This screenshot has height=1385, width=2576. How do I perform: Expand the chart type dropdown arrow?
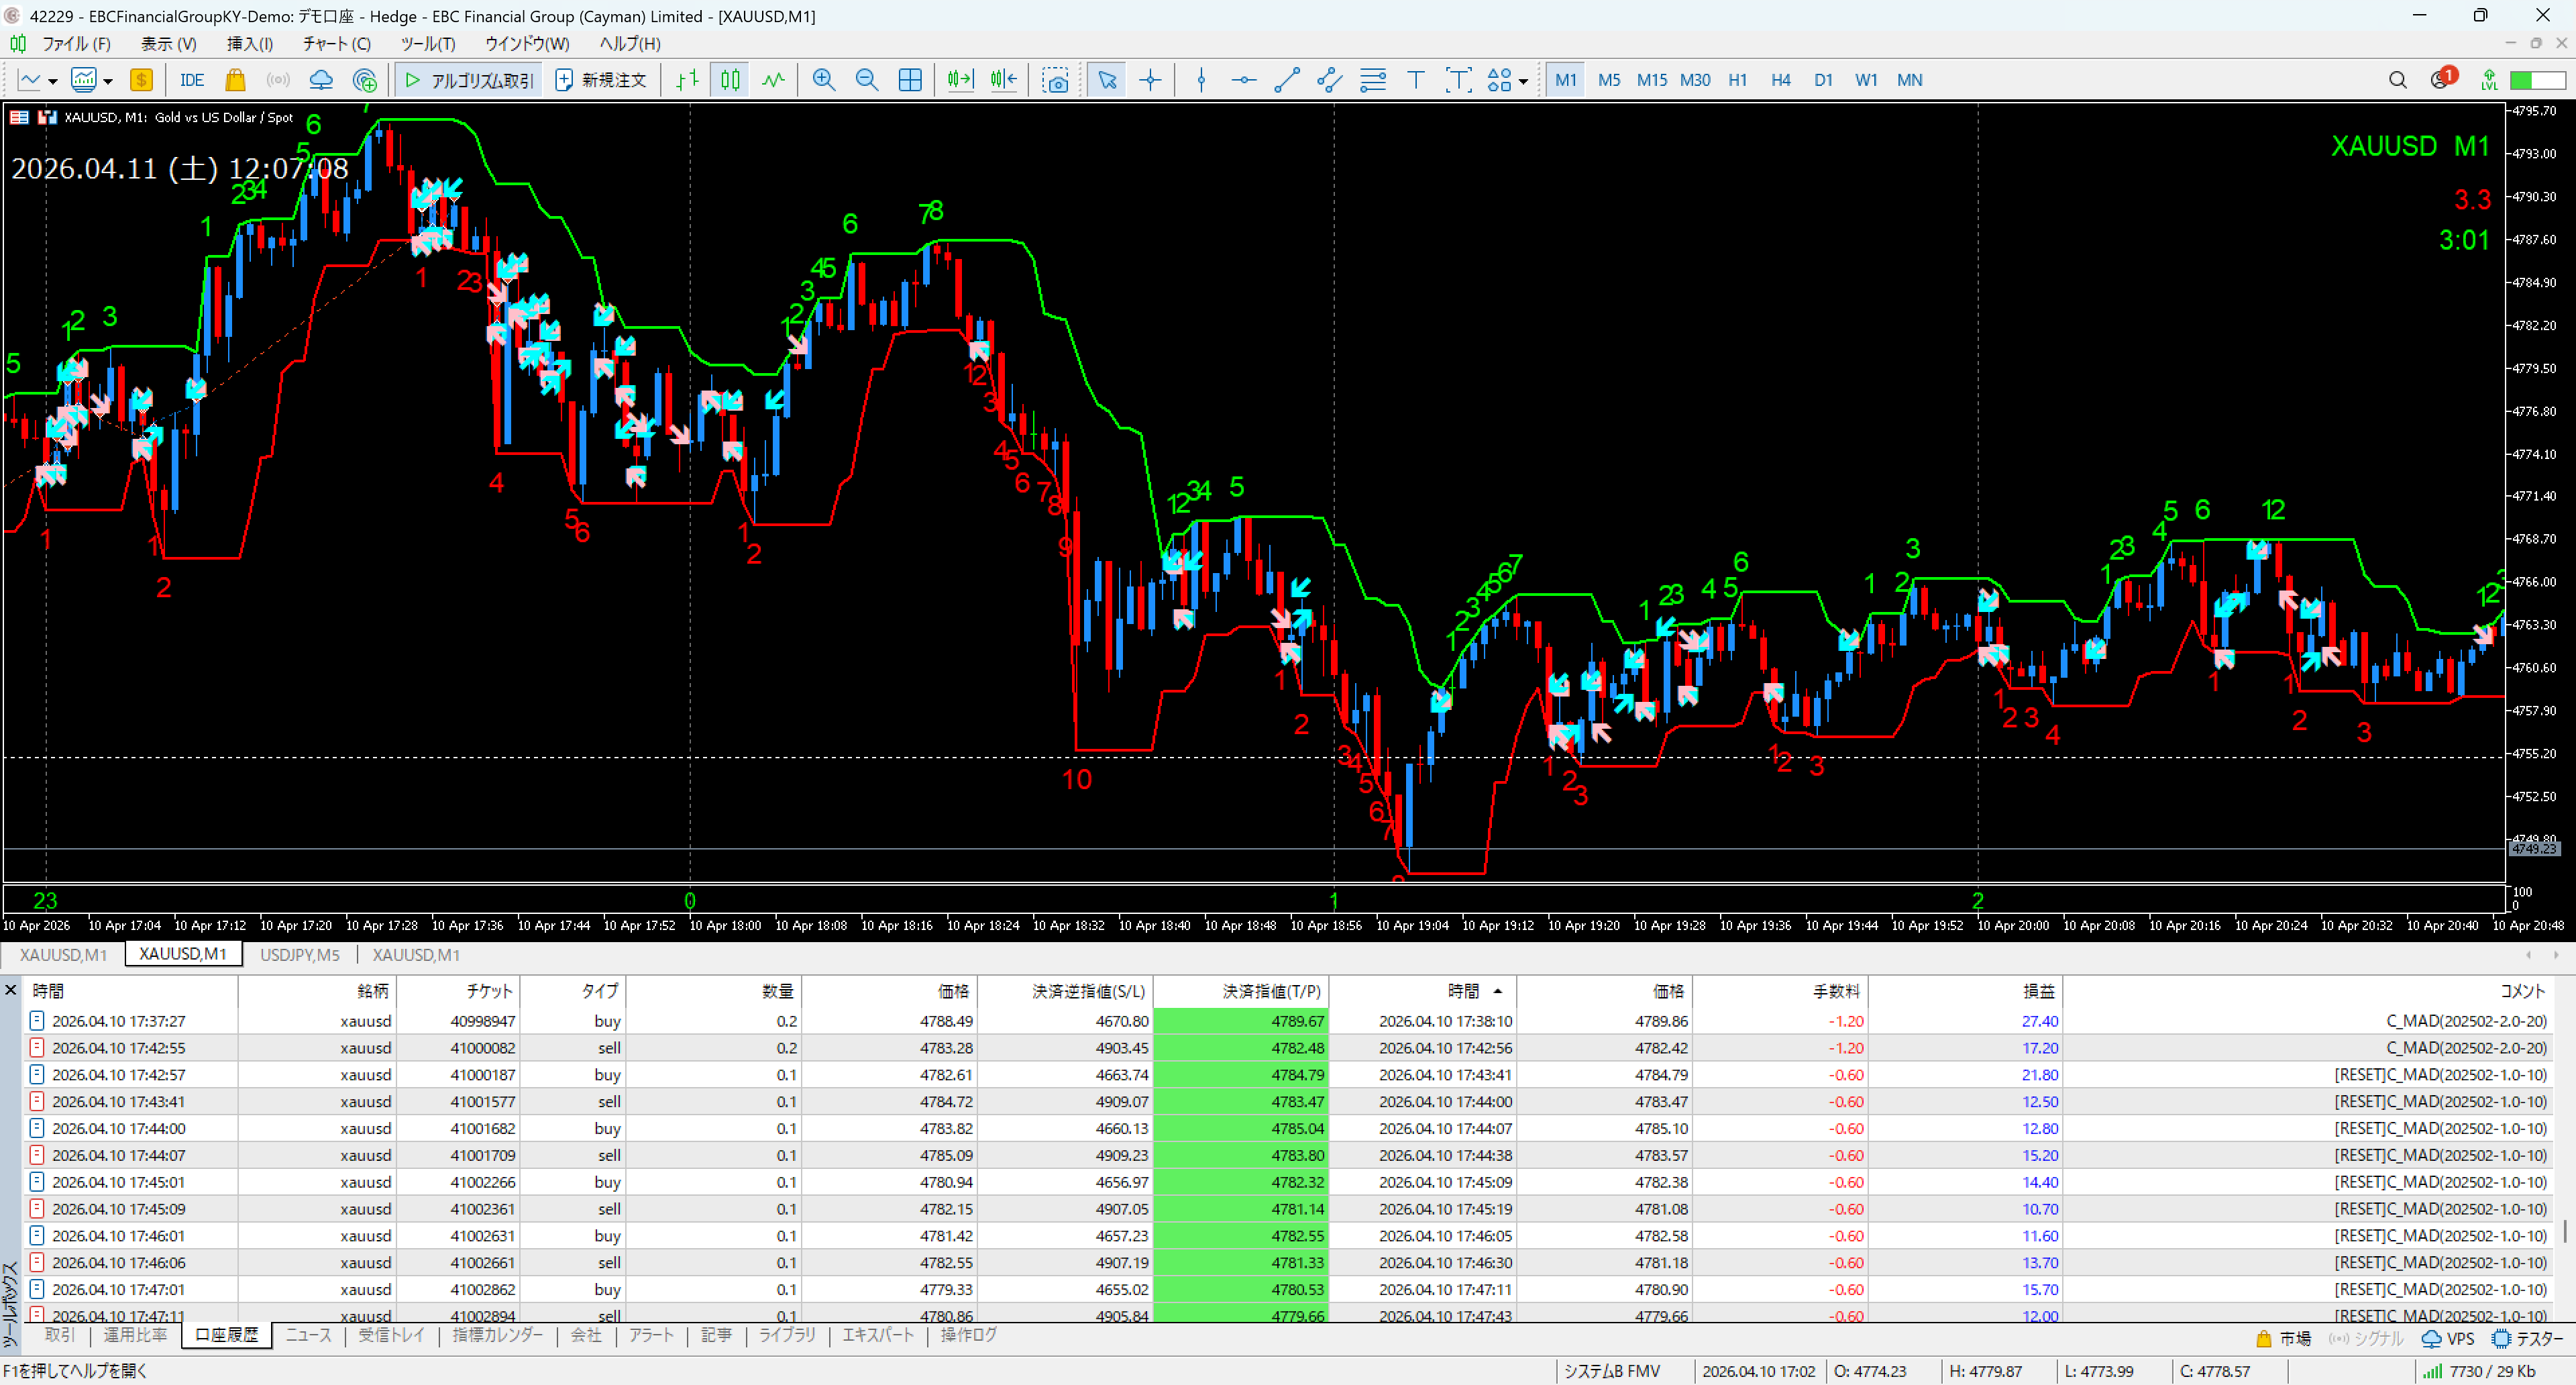pyautogui.click(x=53, y=81)
